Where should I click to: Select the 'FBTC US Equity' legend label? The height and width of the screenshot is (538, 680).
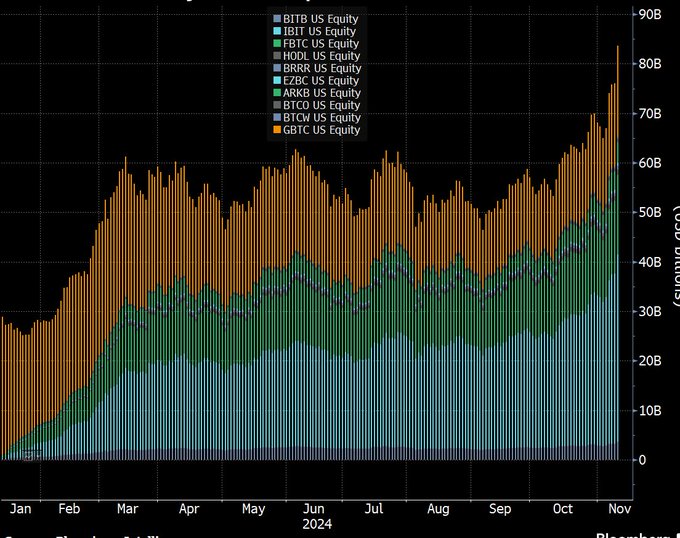321,43
